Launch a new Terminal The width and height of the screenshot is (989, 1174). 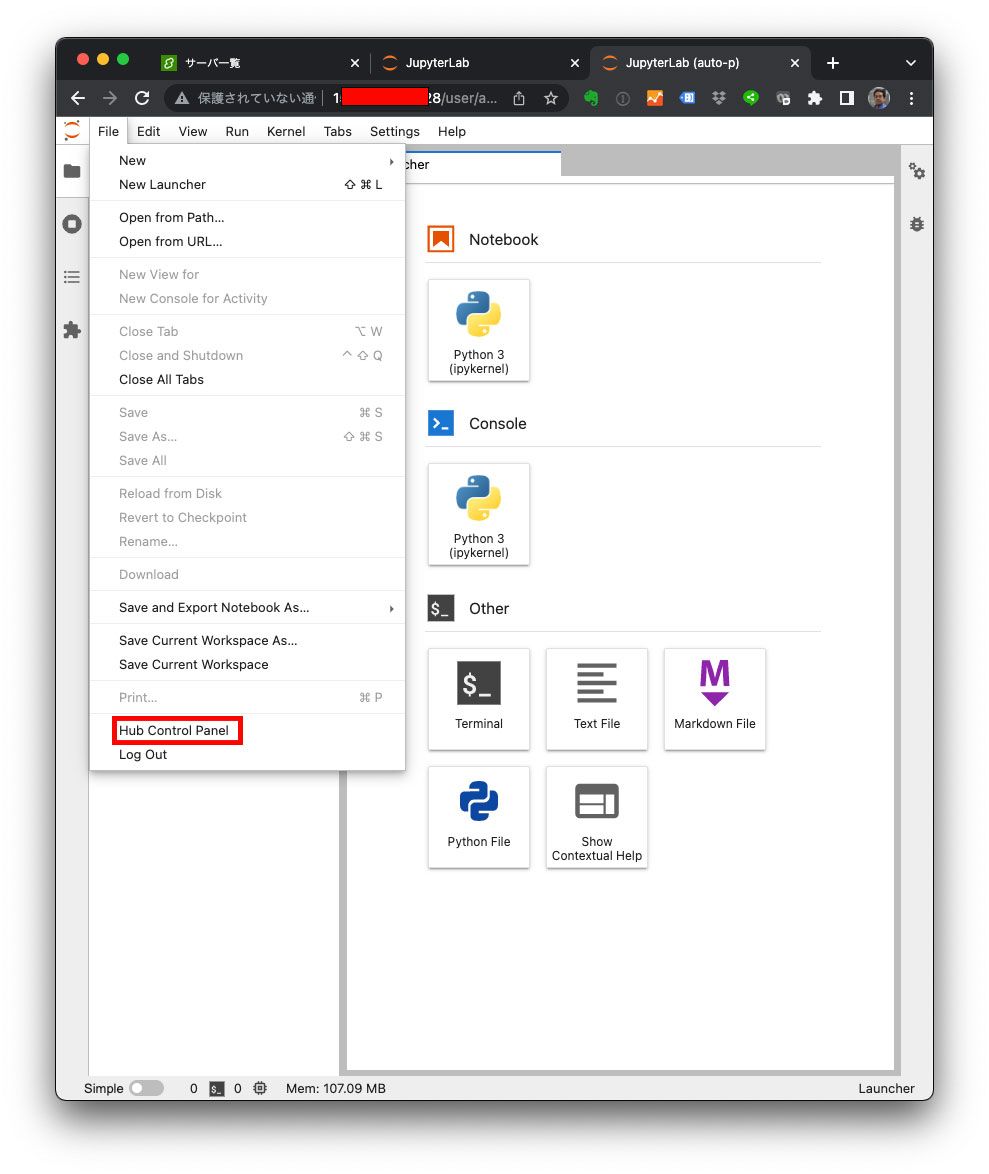[478, 699]
